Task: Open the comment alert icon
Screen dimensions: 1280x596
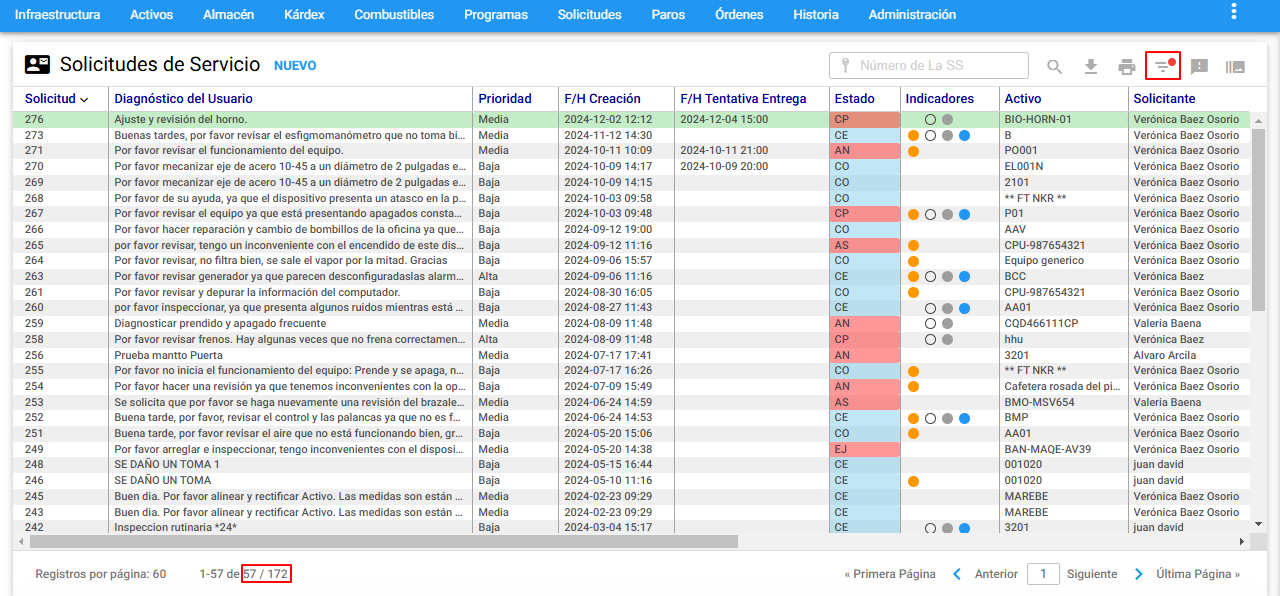Action: (x=1200, y=67)
